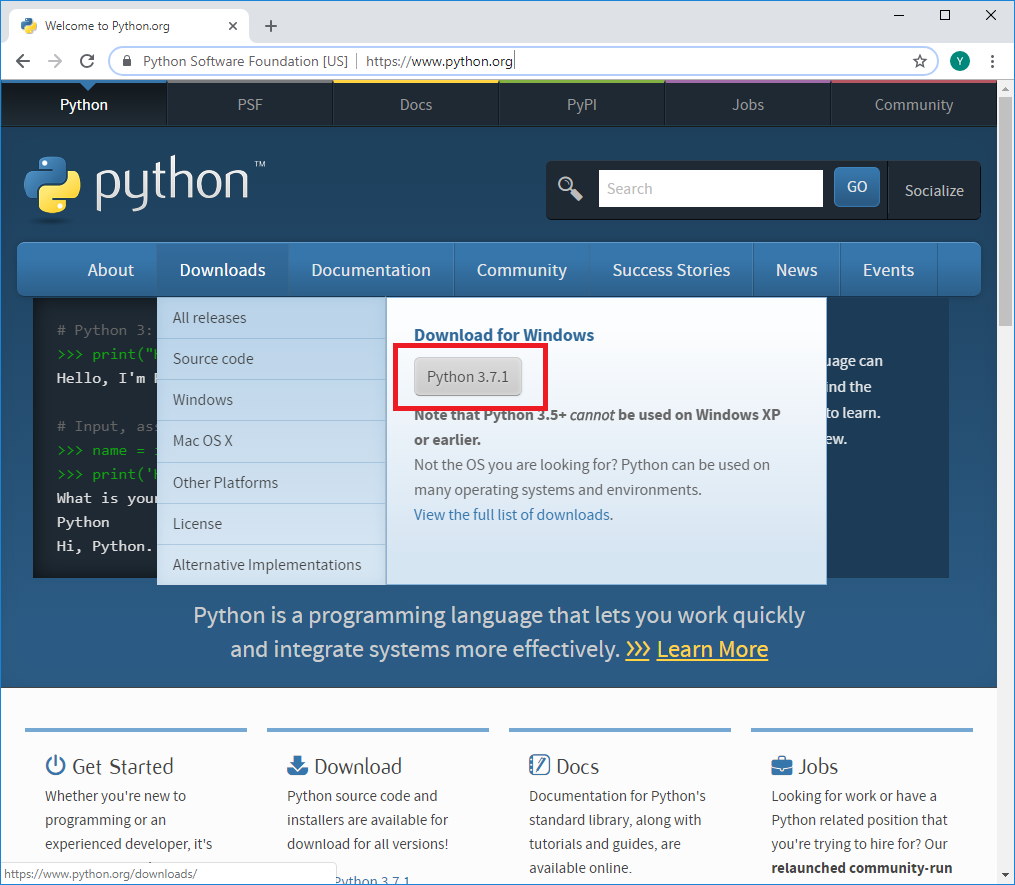The width and height of the screenshot is (1015, 885).
Task: Click the padlock site security icon
Action: tap(127, 62)
